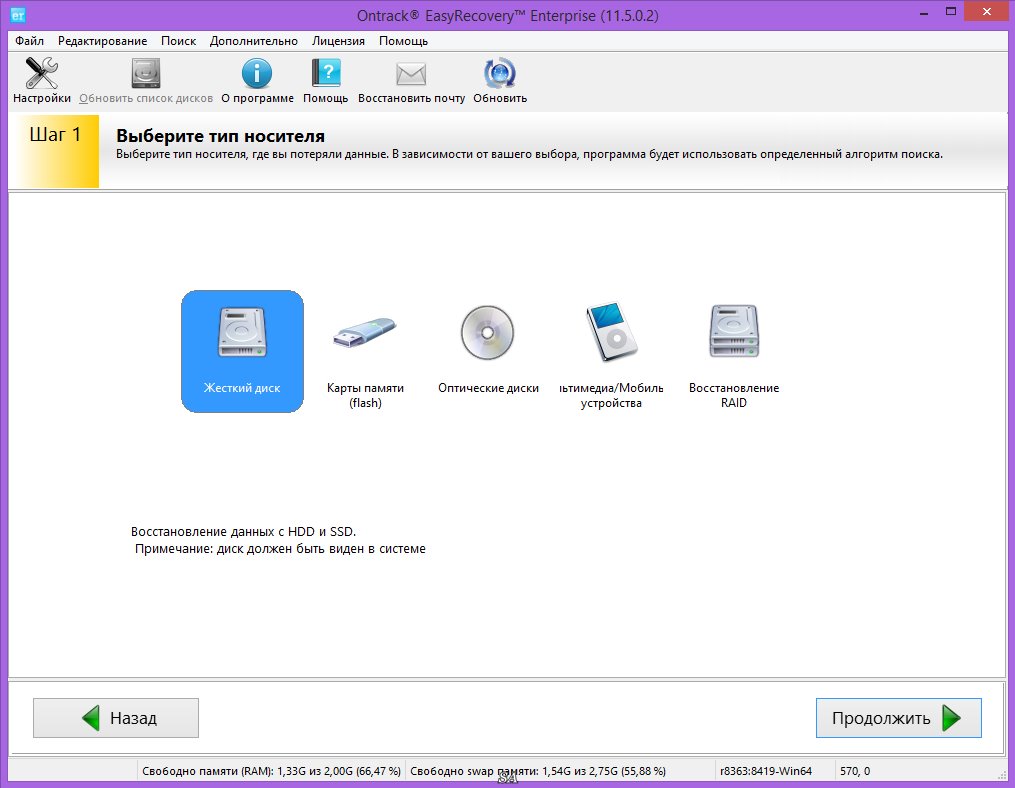The image size is (1015, 788).
Task: Select the Жесткий диск media type
Action: pyautogui.click(x=242, y=351)
